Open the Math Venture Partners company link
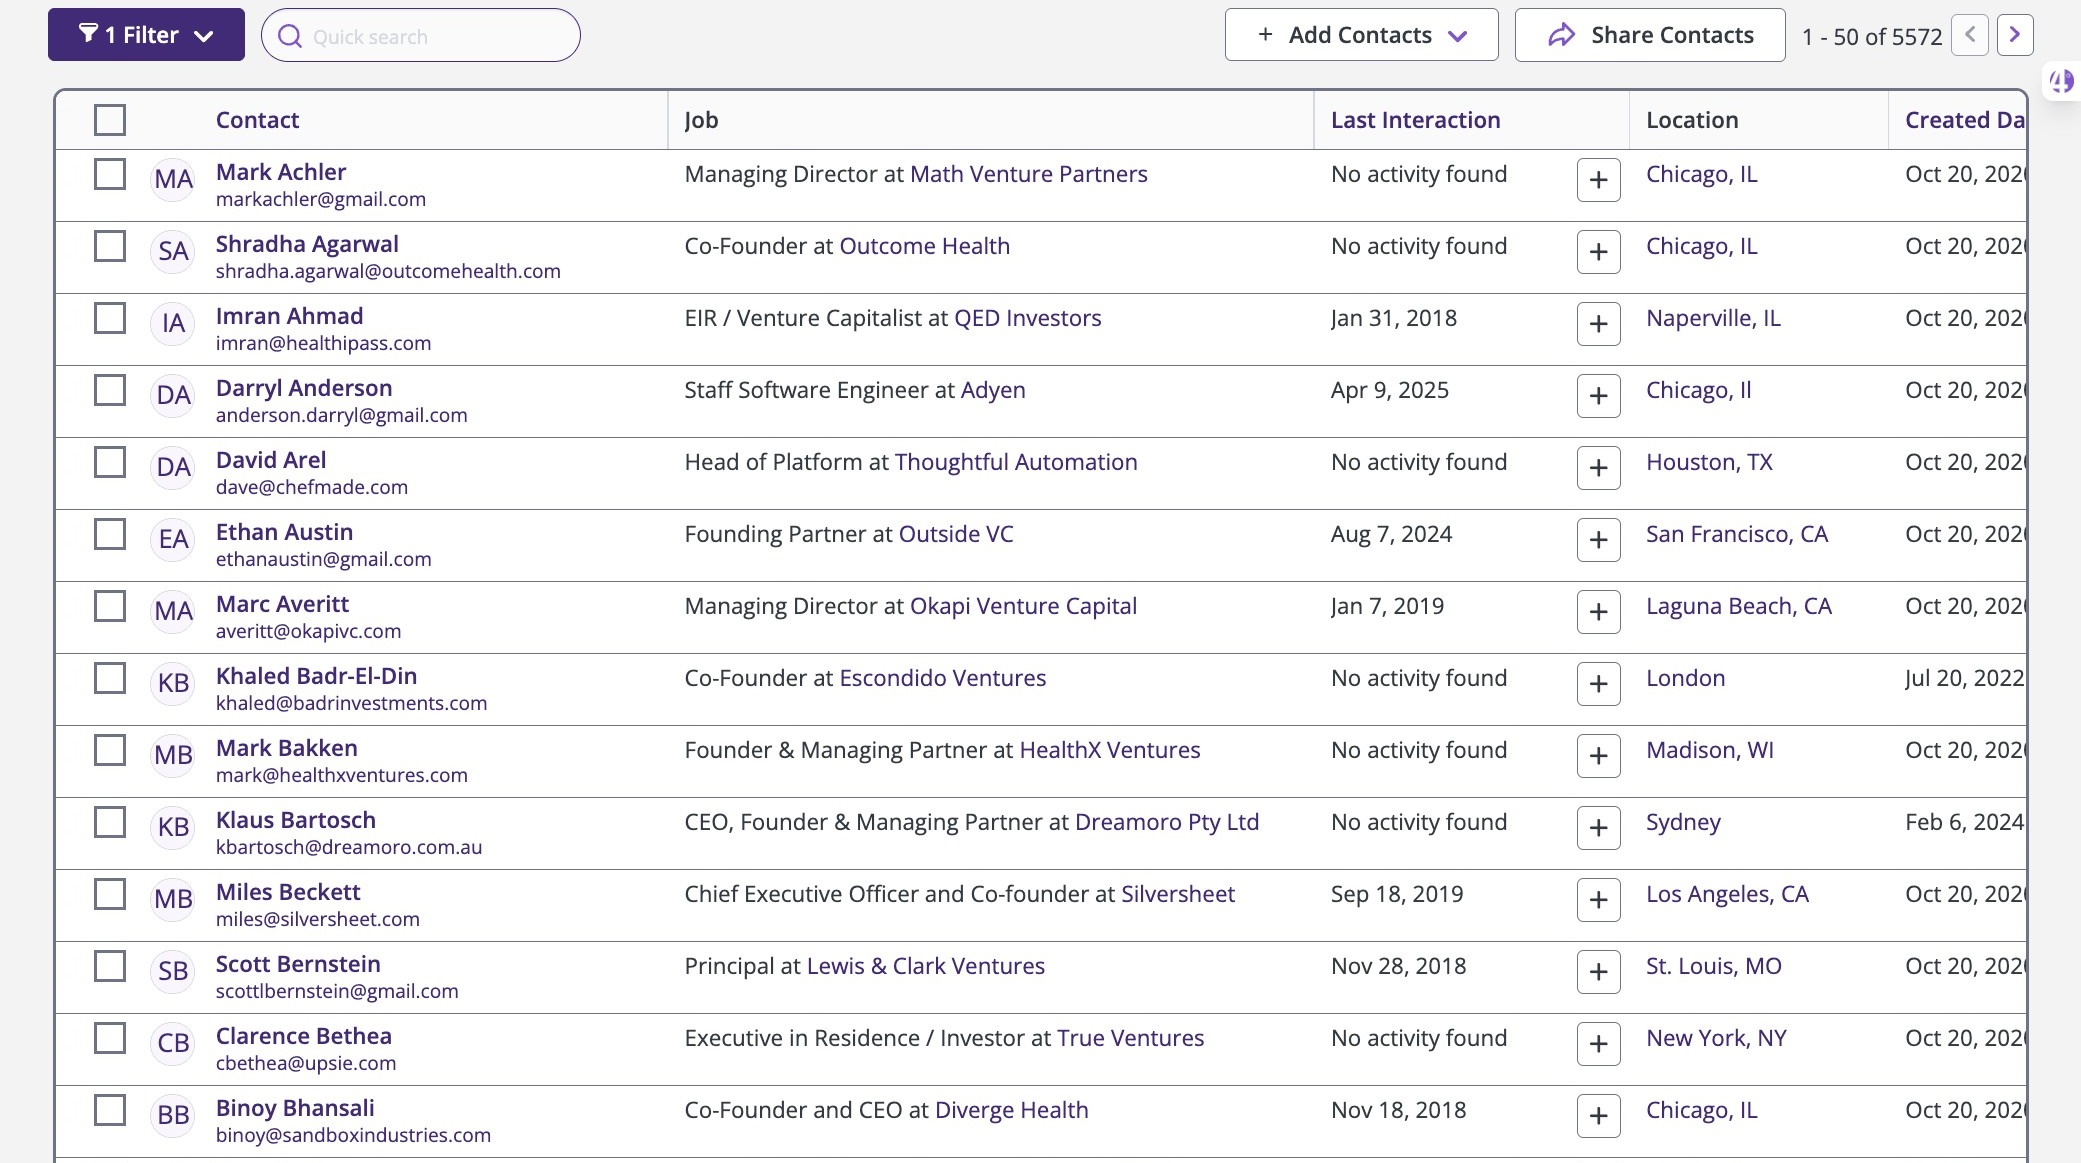The width and height of the screenshot is (2081, 1163). click(x=1028, y=174)
